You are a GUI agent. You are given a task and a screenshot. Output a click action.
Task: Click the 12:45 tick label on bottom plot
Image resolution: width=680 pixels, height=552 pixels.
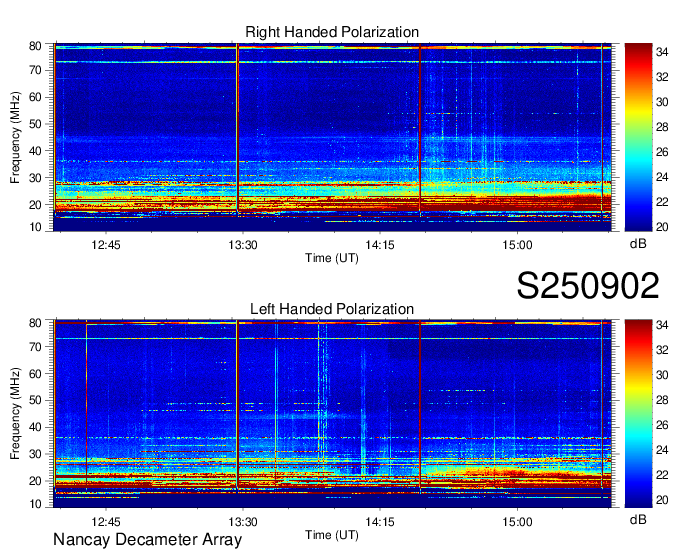tap(106, 522)
